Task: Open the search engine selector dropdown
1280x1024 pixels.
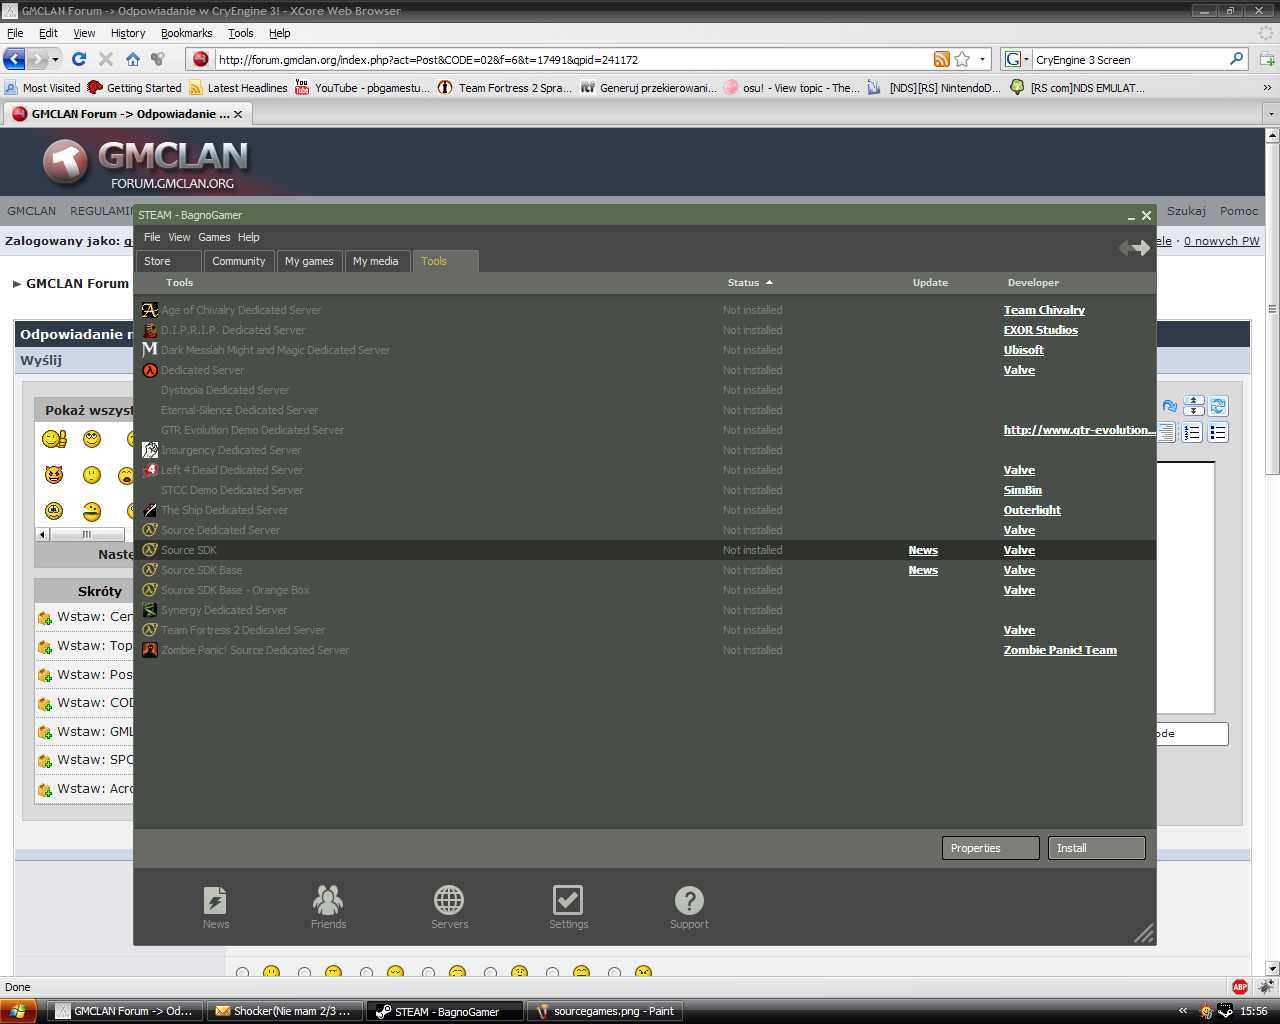Action: [x=1017, y=59]
